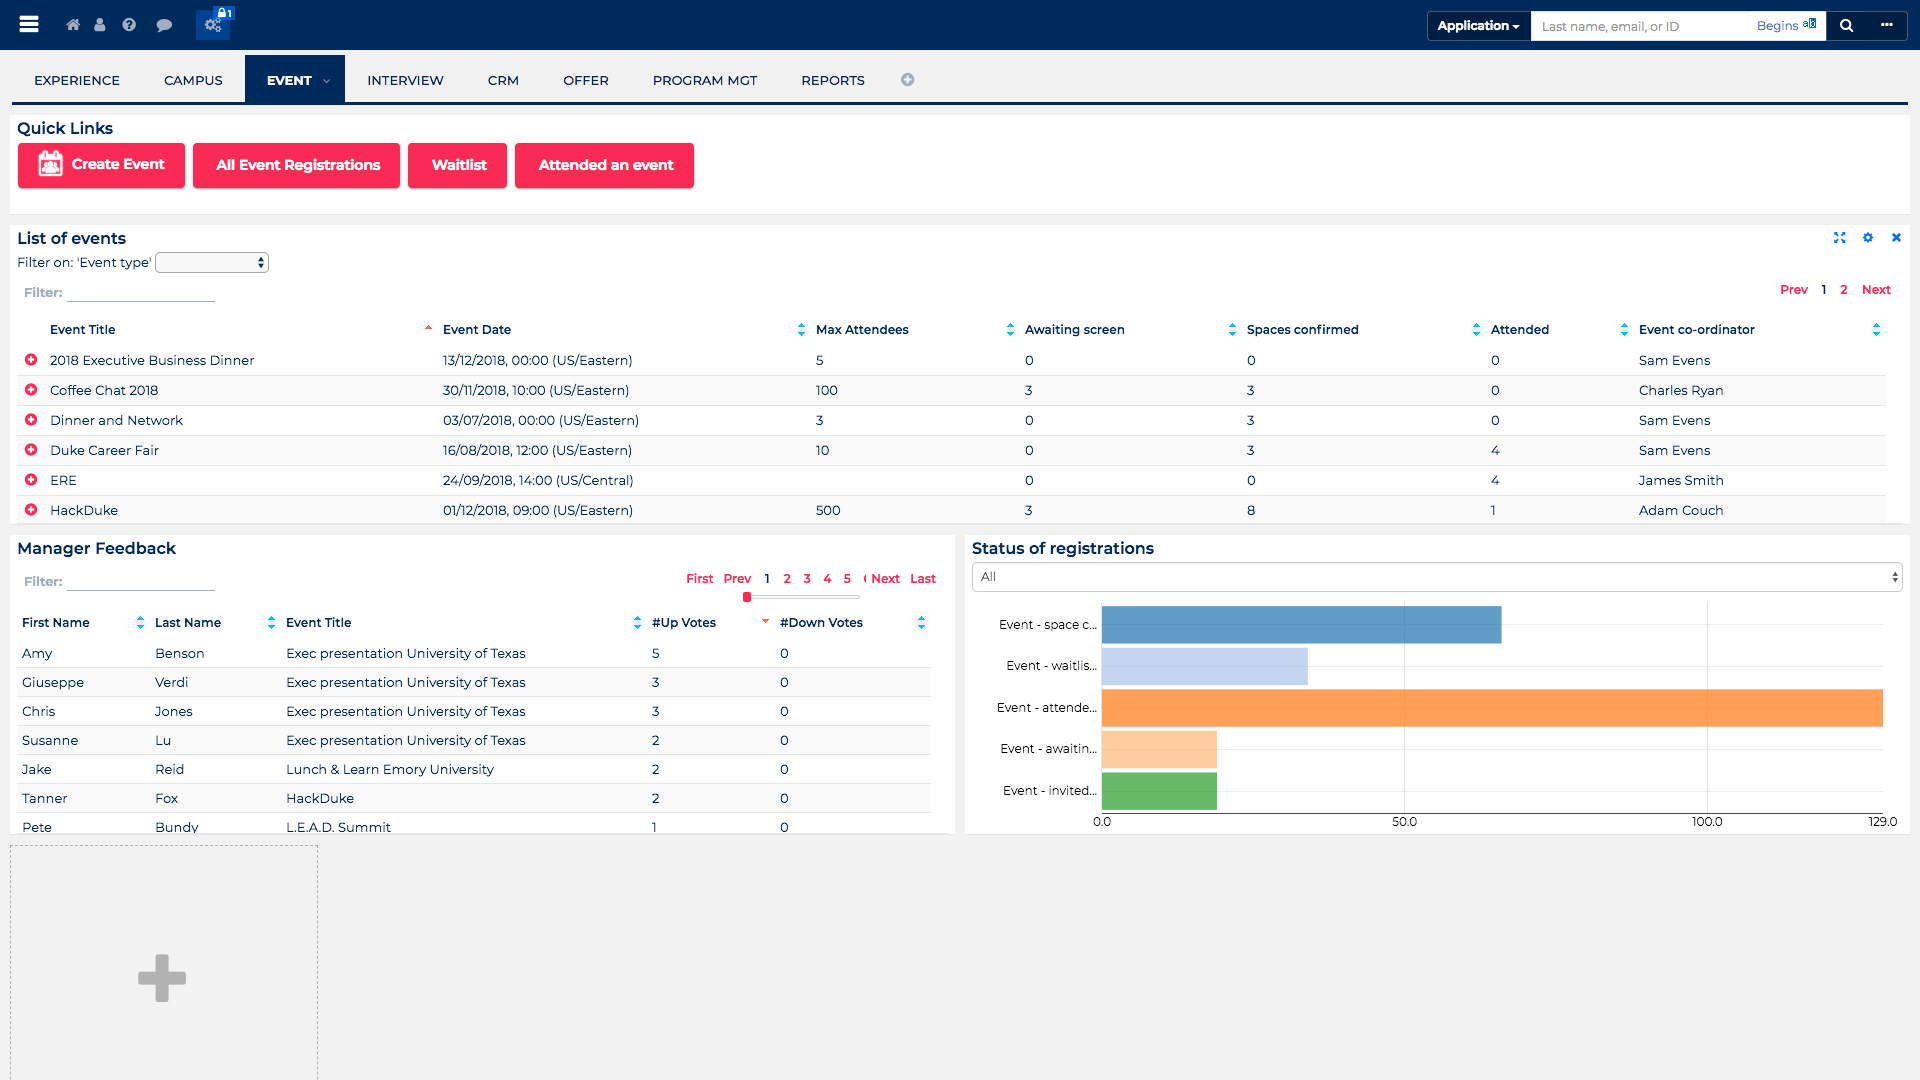
Task: Expand the Coffee Chat 2018 row
Action: [31, 390]
